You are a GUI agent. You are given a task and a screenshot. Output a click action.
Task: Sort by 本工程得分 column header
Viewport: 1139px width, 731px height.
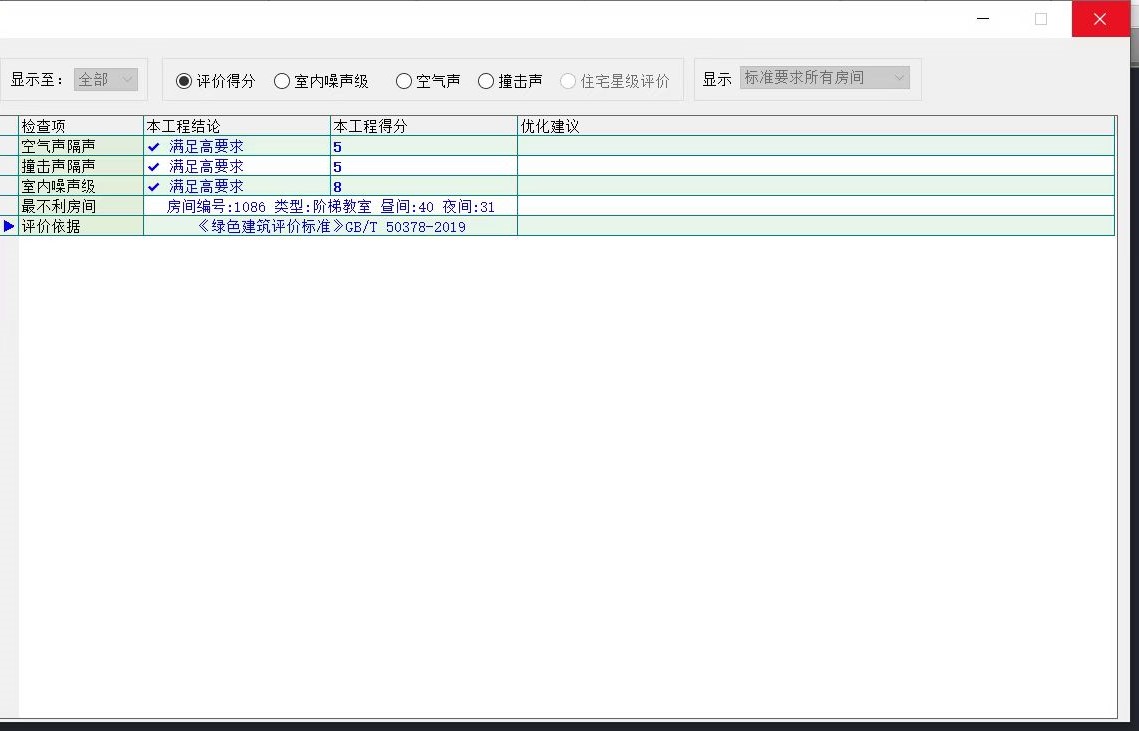point(423,126)
